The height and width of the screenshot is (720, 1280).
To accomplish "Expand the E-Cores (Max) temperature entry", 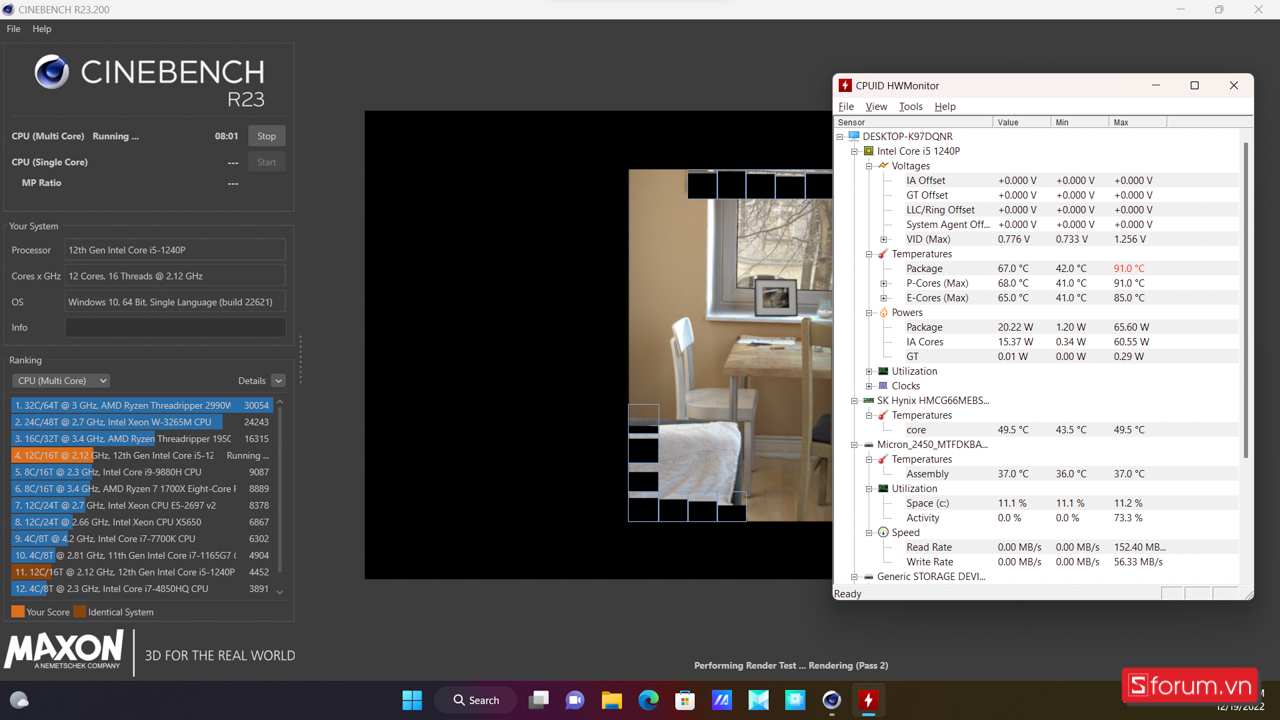I will click(884, 298).
